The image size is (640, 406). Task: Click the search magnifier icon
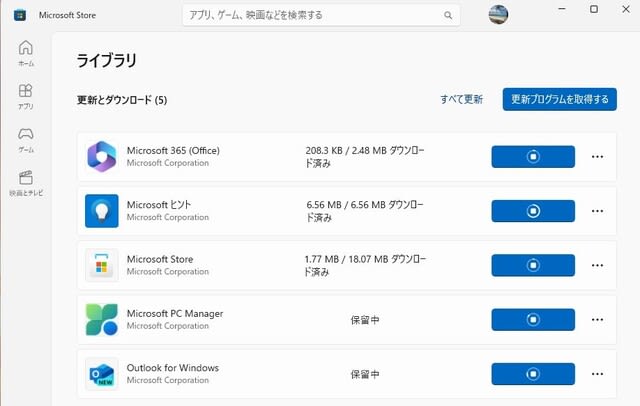click(448, 16)
